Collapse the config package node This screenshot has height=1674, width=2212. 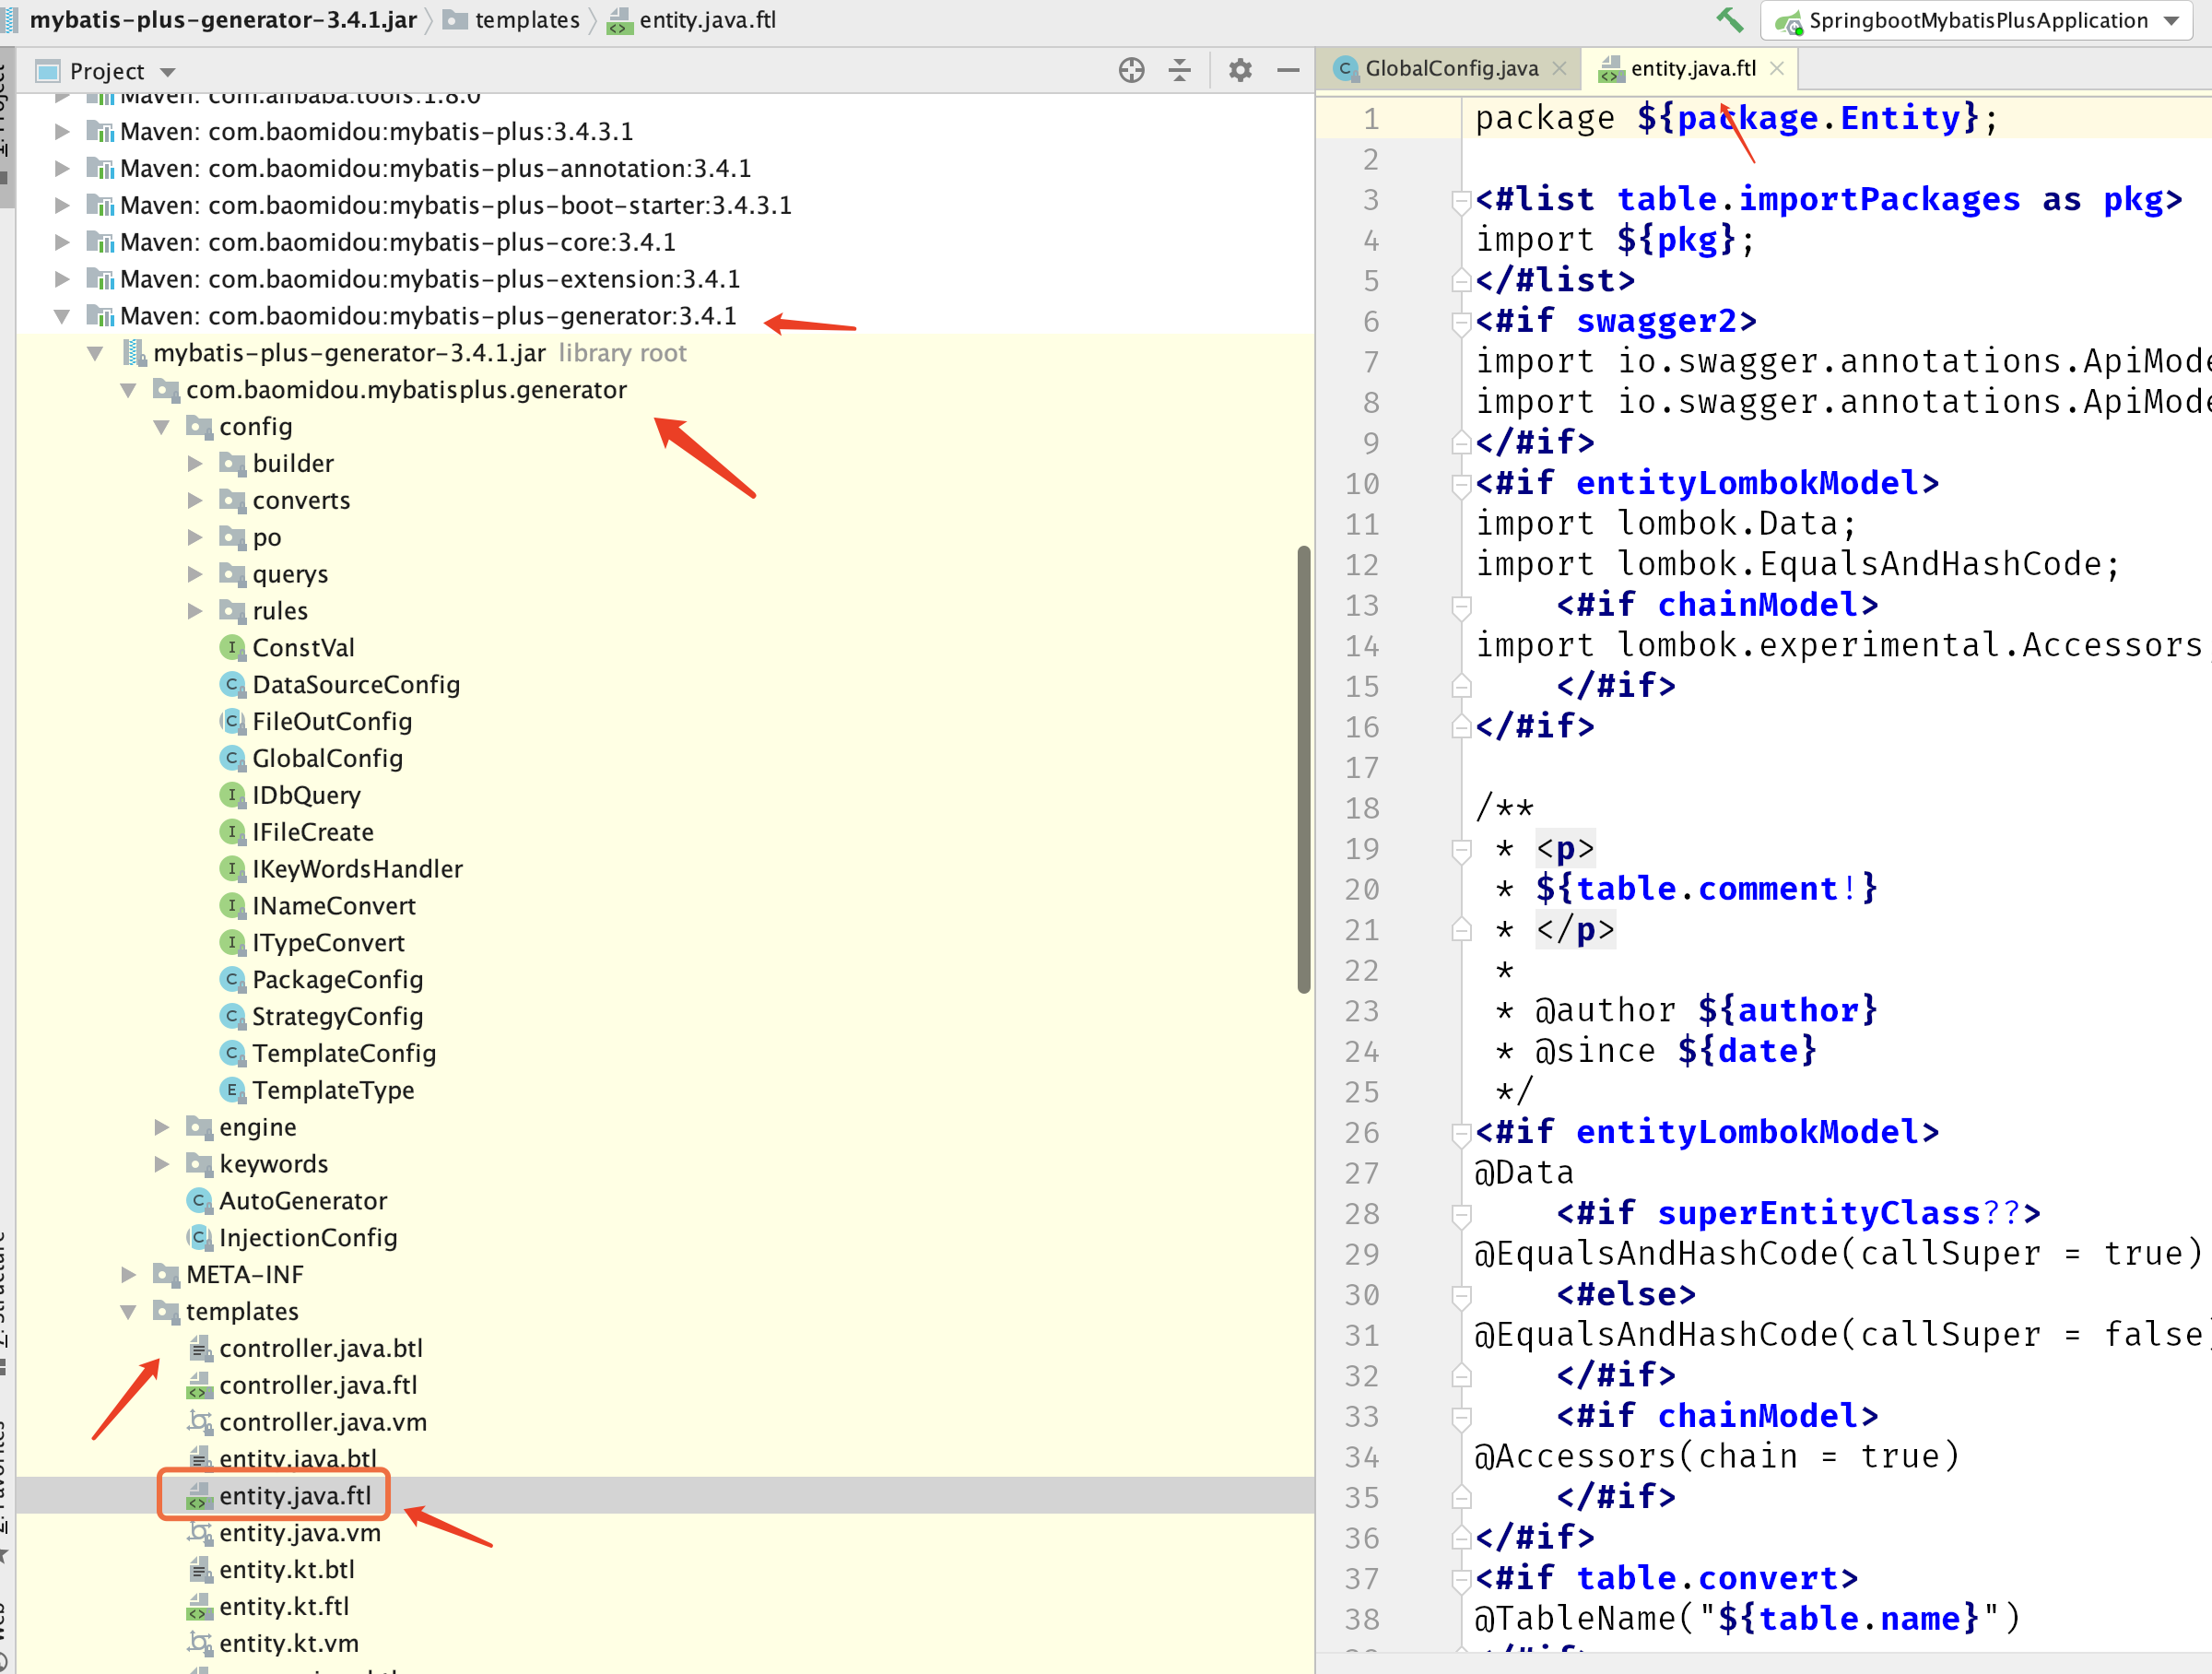click(162, 427)
